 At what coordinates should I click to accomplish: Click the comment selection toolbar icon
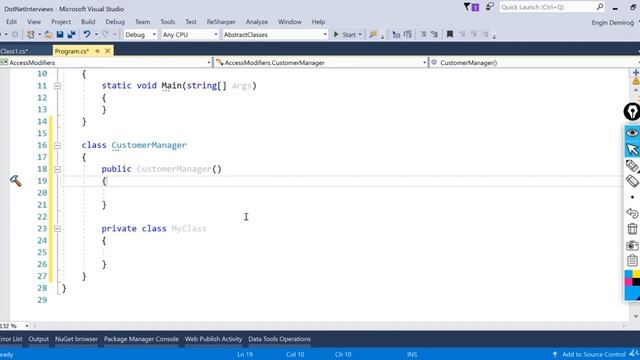(423, 35)
